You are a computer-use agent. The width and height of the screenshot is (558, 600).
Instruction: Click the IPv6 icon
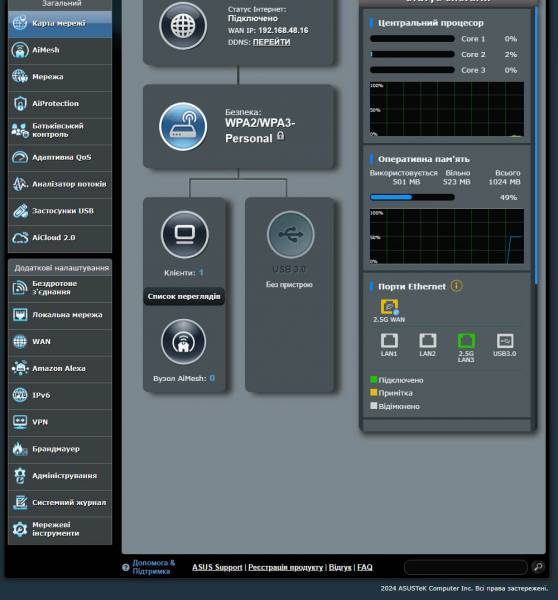(20, 395)
